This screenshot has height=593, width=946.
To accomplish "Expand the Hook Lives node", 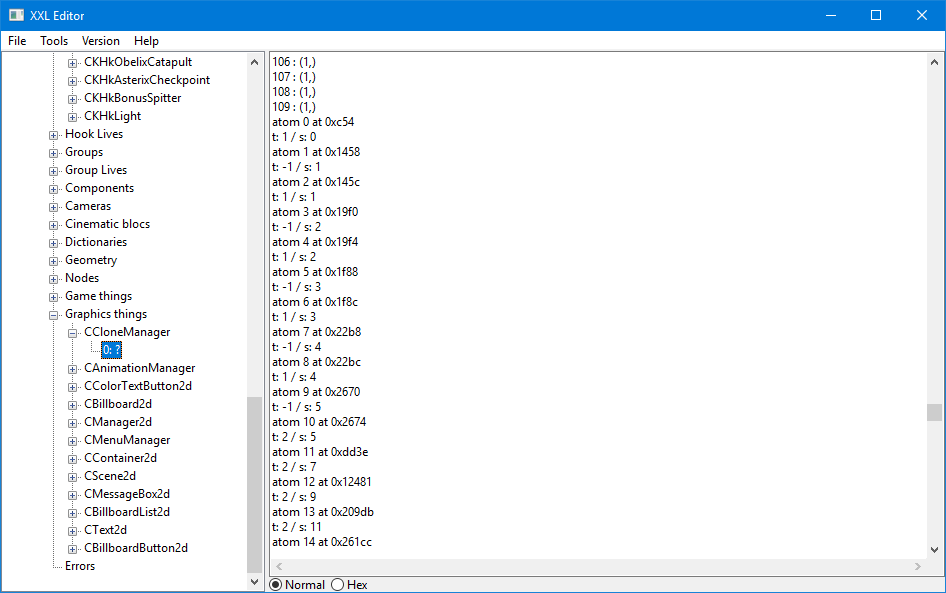I will (53, 135).
